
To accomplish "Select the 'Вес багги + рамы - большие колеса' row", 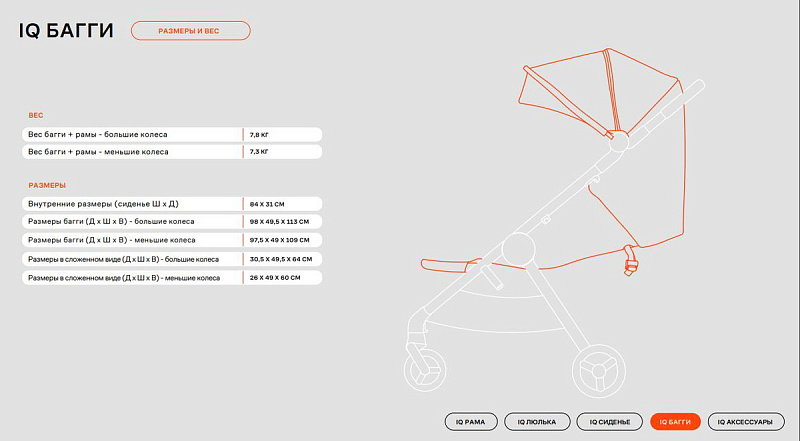I will click(x=130, y=134).
